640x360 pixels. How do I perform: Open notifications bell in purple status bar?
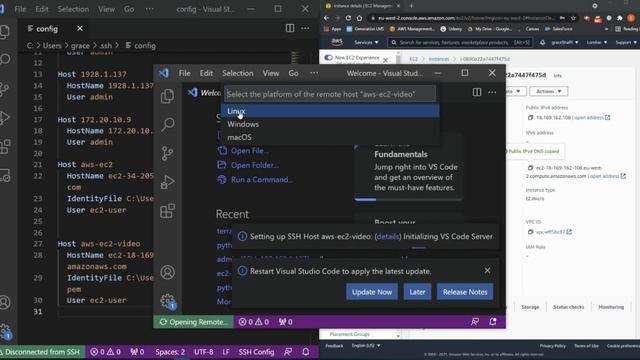[x=493, y=322]
